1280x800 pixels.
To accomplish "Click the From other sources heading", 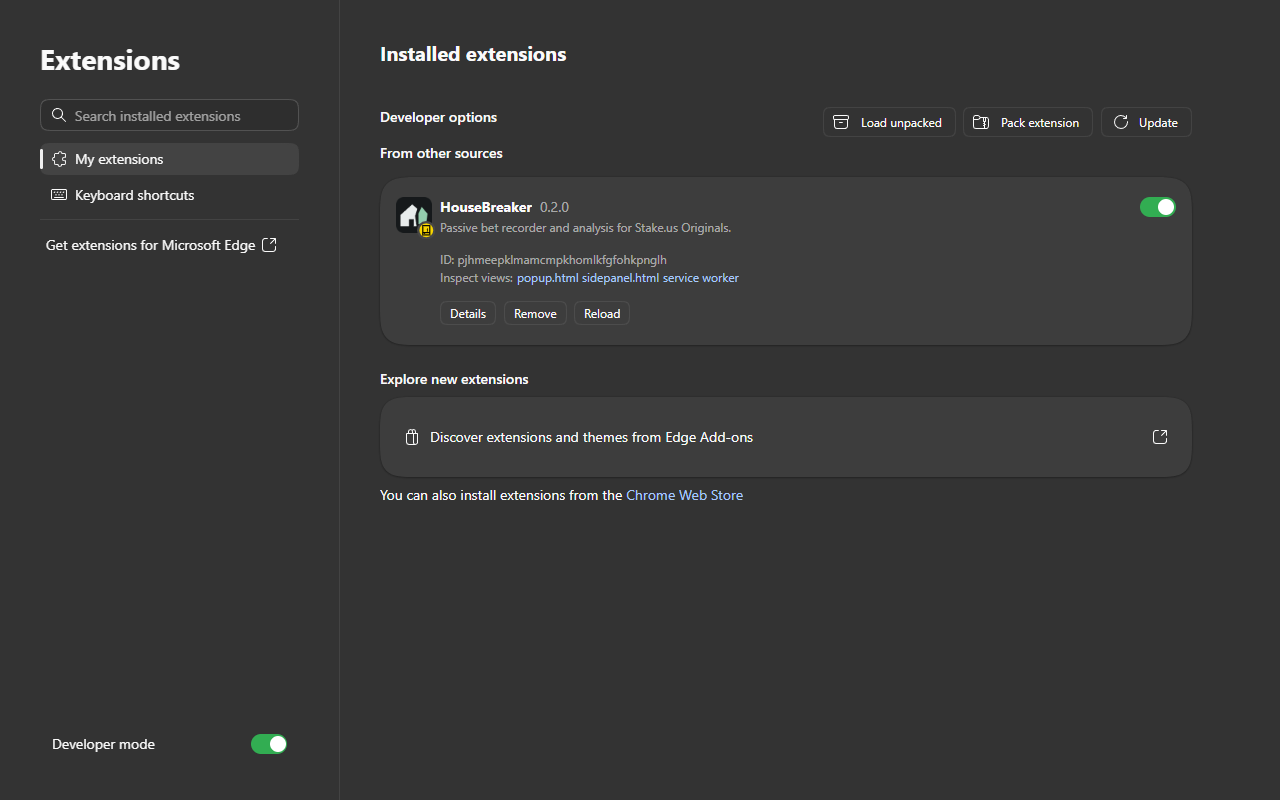I will (x=441, y=153).
